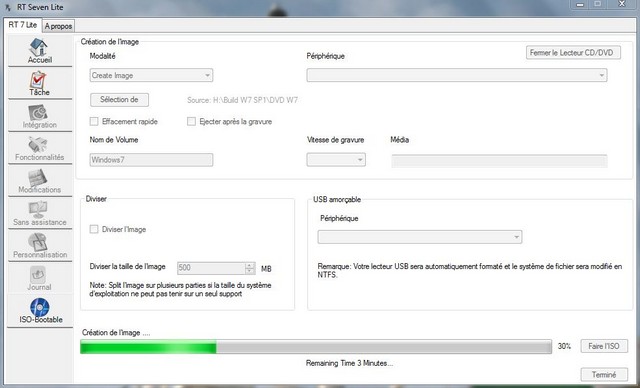Click the Faire l'ISO button
Screen dimensions: 640x388
(x=604, y=346)
